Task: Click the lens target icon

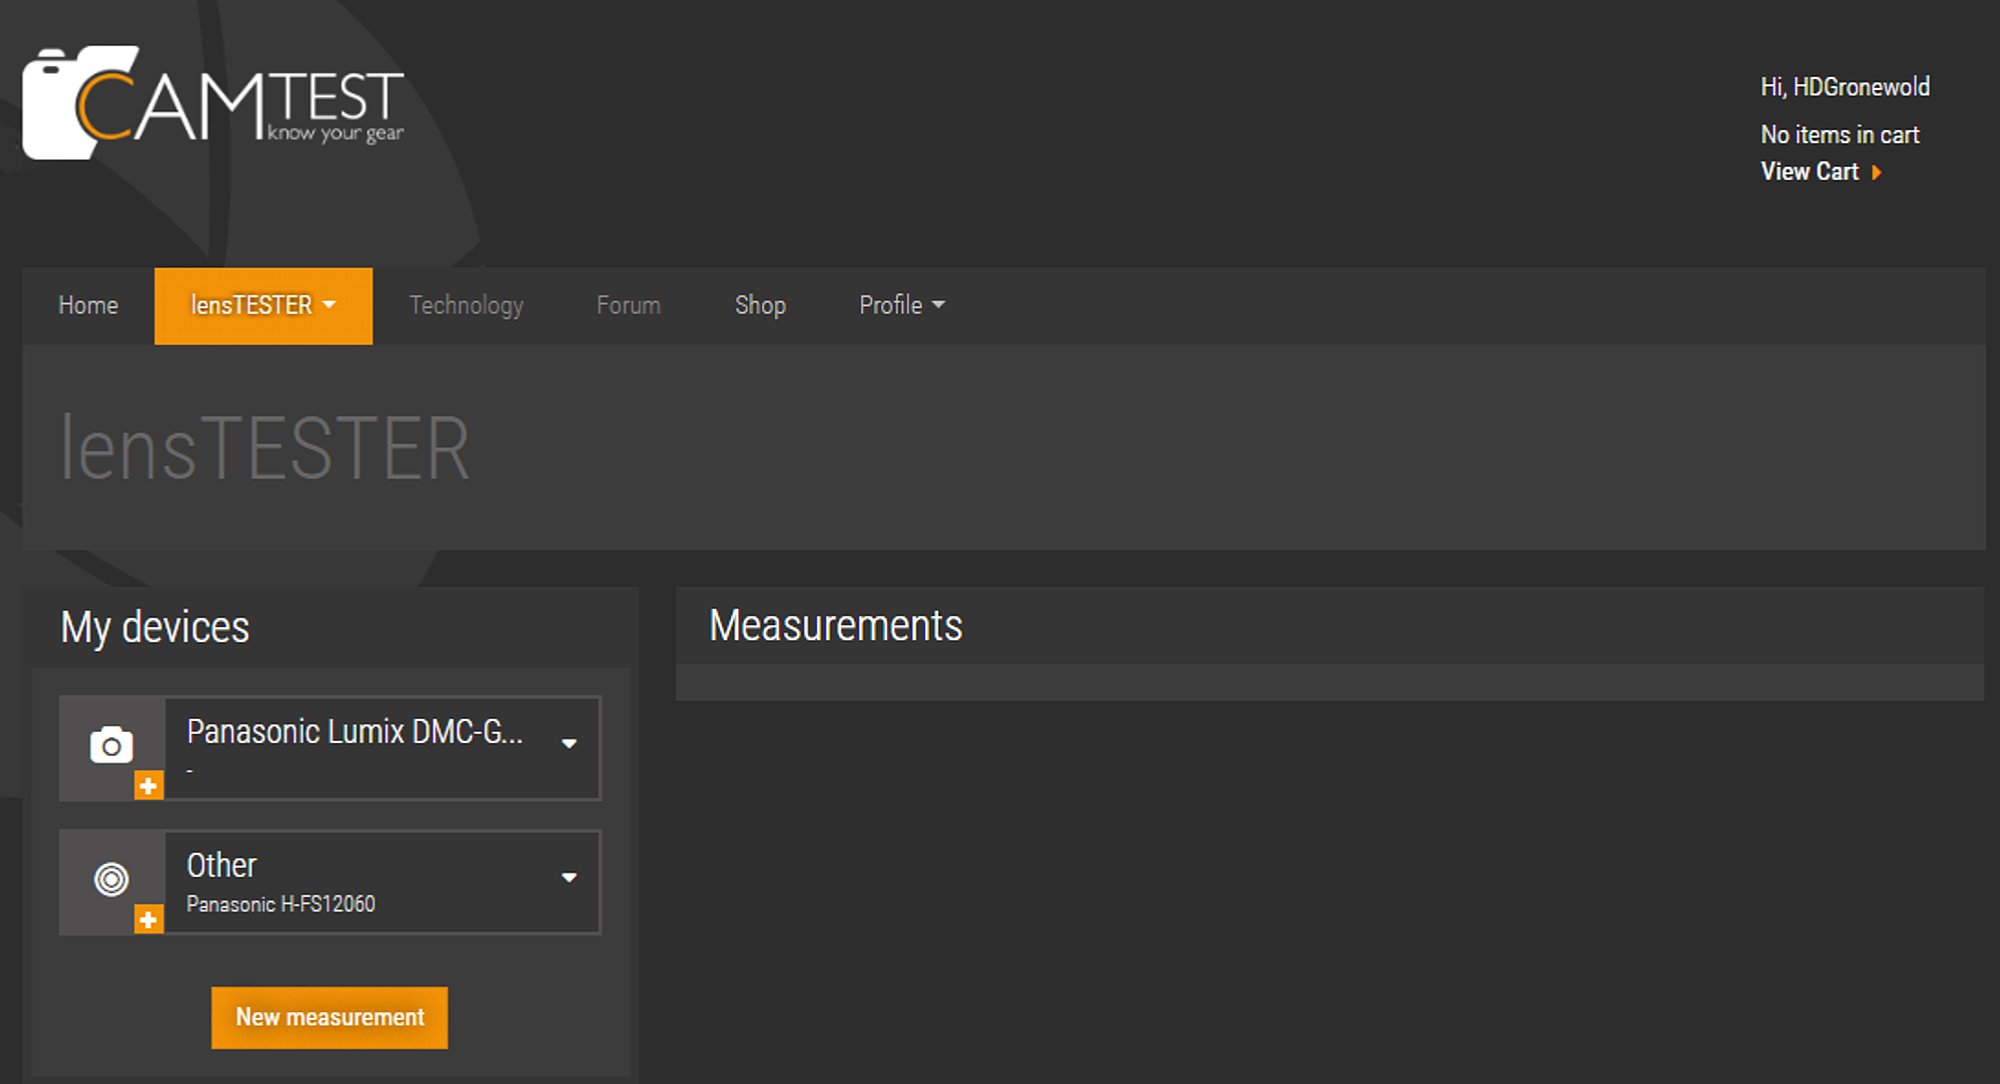Action: pyautogui.click(x=111, y=879)
